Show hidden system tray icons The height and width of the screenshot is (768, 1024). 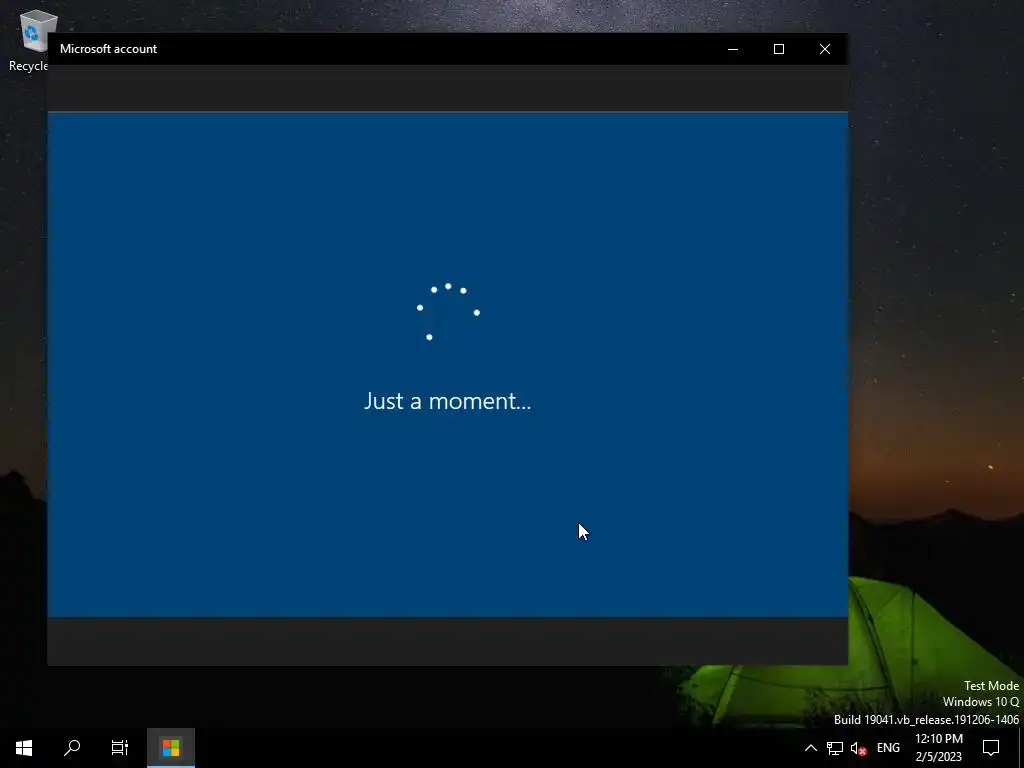810,748
